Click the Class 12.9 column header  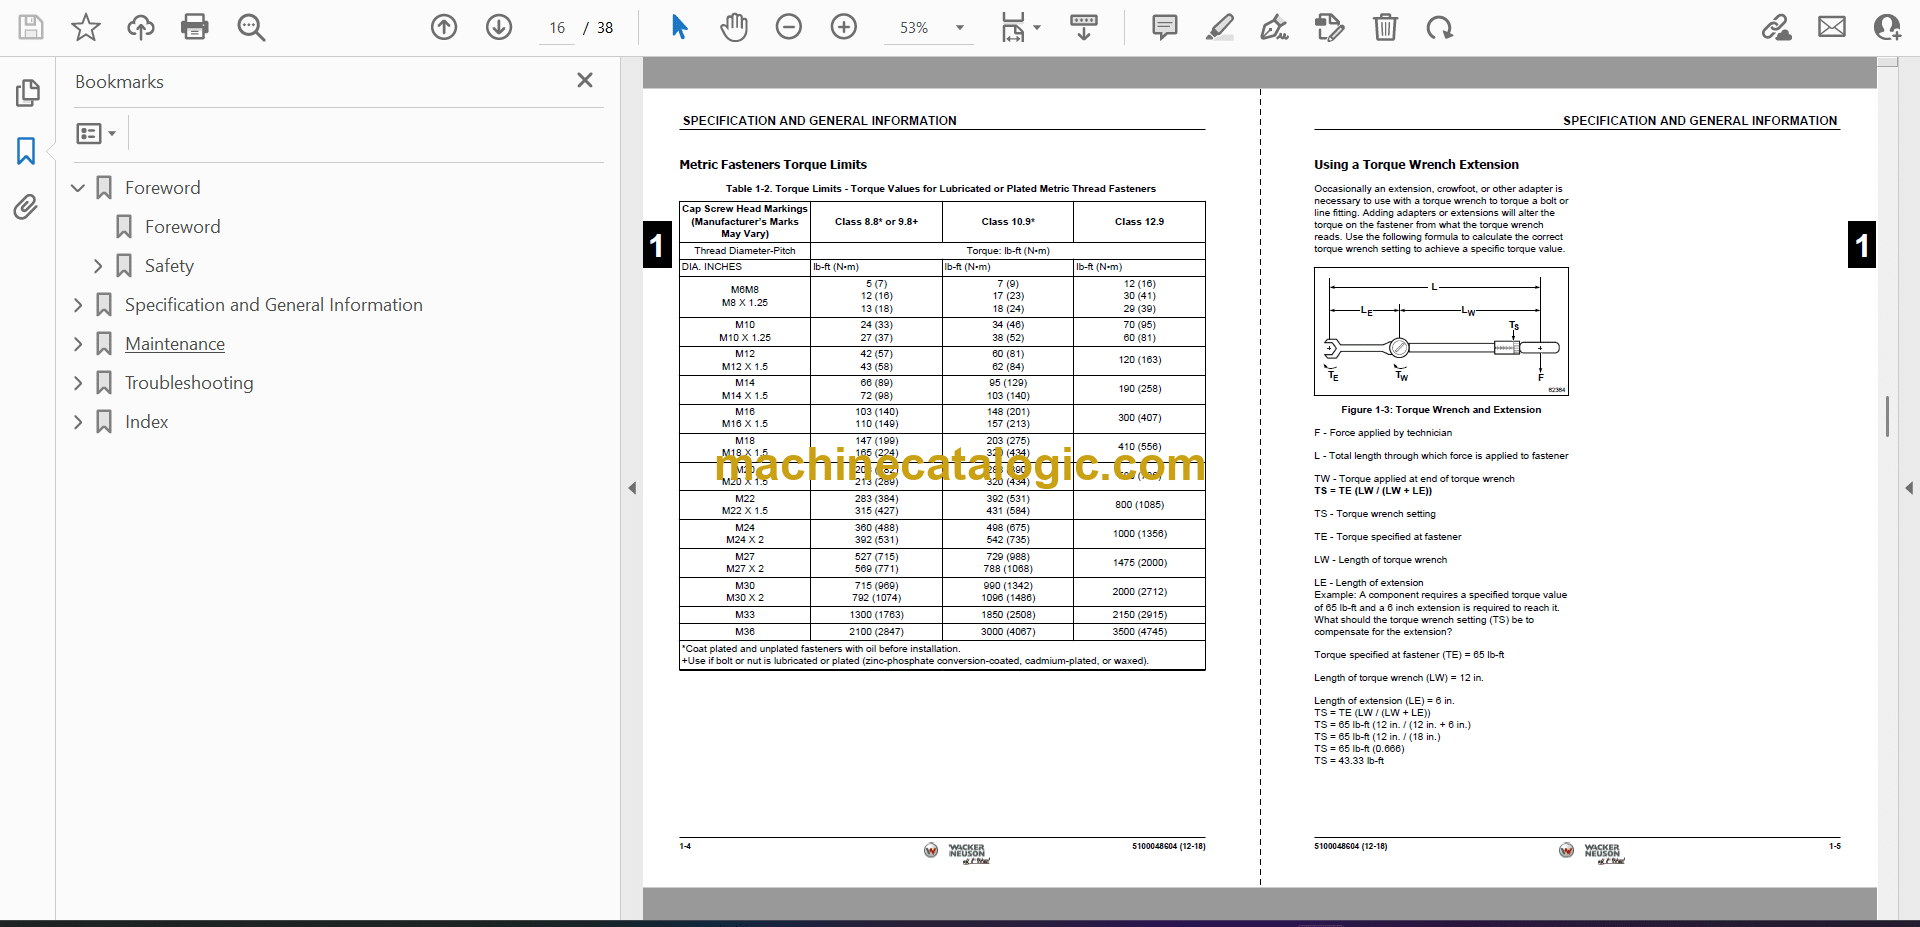click(1139, 222)
